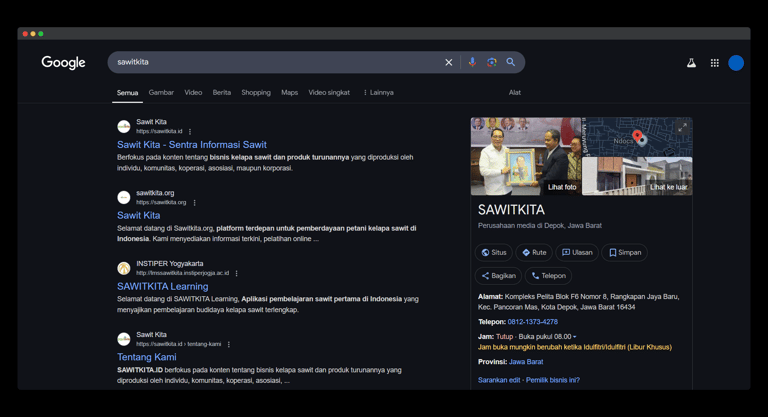Click the Situs button in knowledge panel

494,252
